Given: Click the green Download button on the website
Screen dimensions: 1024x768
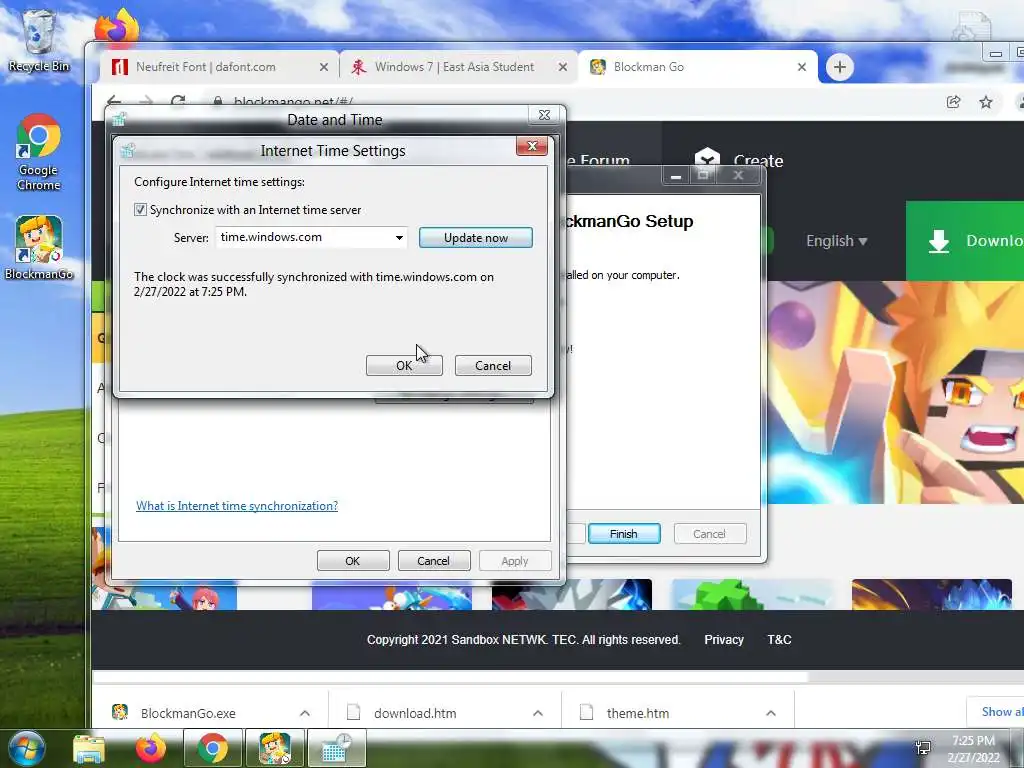Looking at the screenshot, I should pos(965,241).
